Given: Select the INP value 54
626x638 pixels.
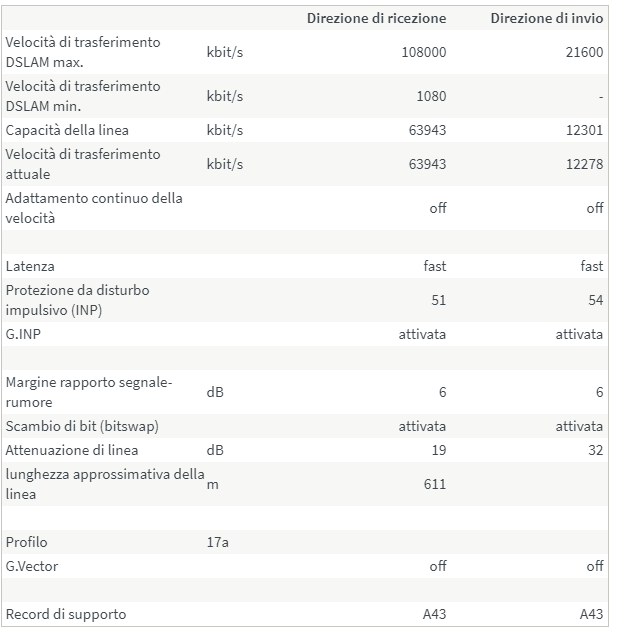Looking at the screenshot, I should tap(595, 300).
